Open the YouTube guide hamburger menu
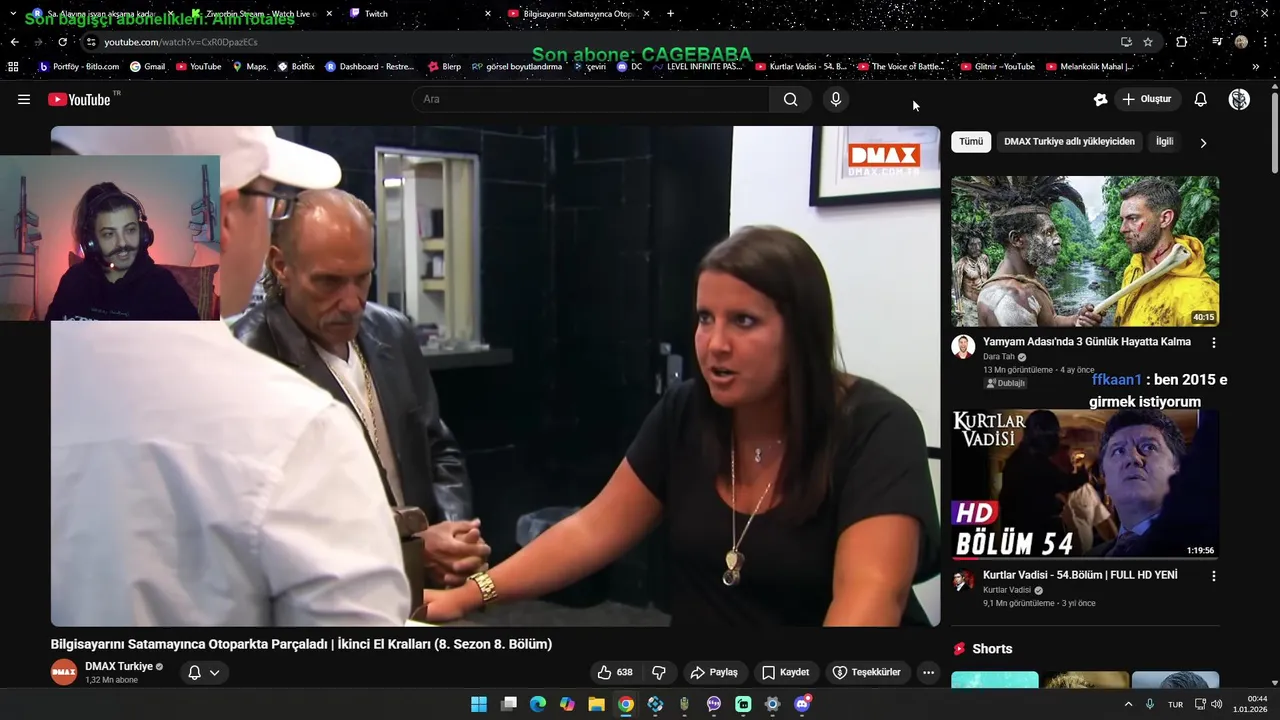Viewport: 1280px width, 720px height. coord(24,99)
